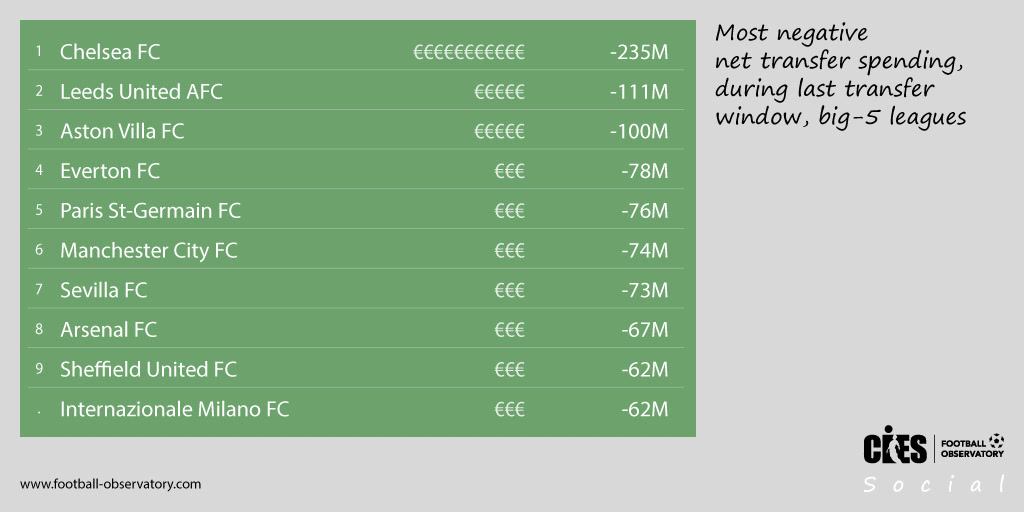Click Aston Villa FC's euro symbols
This screenshot has width=1024, height=512.
tap(500, 132)
